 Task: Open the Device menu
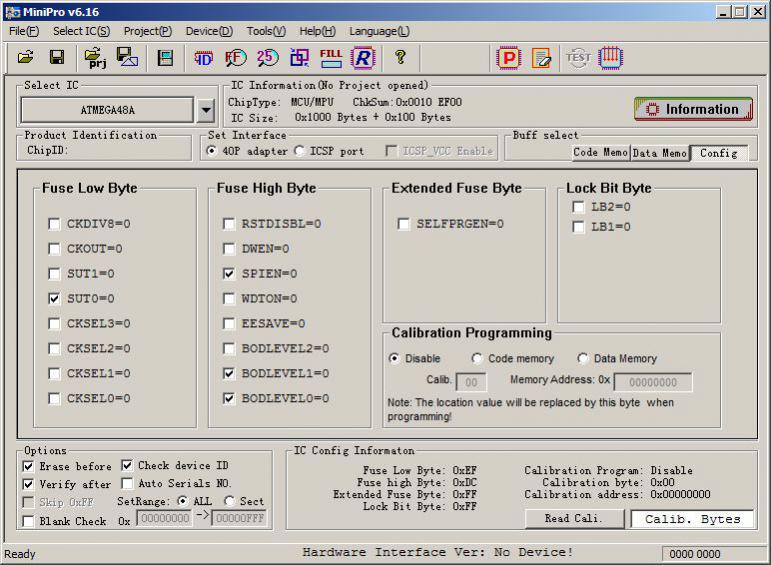[208, 31]
